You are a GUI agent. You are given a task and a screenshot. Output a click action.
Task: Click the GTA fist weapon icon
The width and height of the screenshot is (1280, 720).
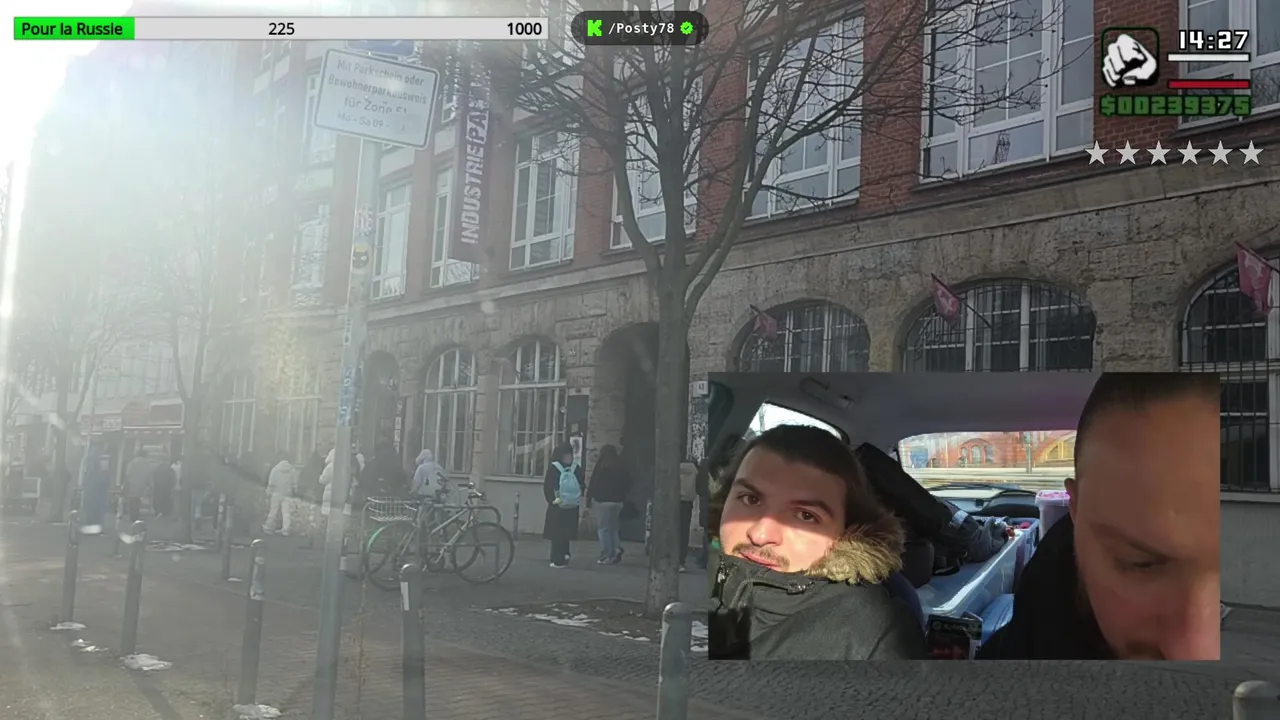(x=1129, y=57)
